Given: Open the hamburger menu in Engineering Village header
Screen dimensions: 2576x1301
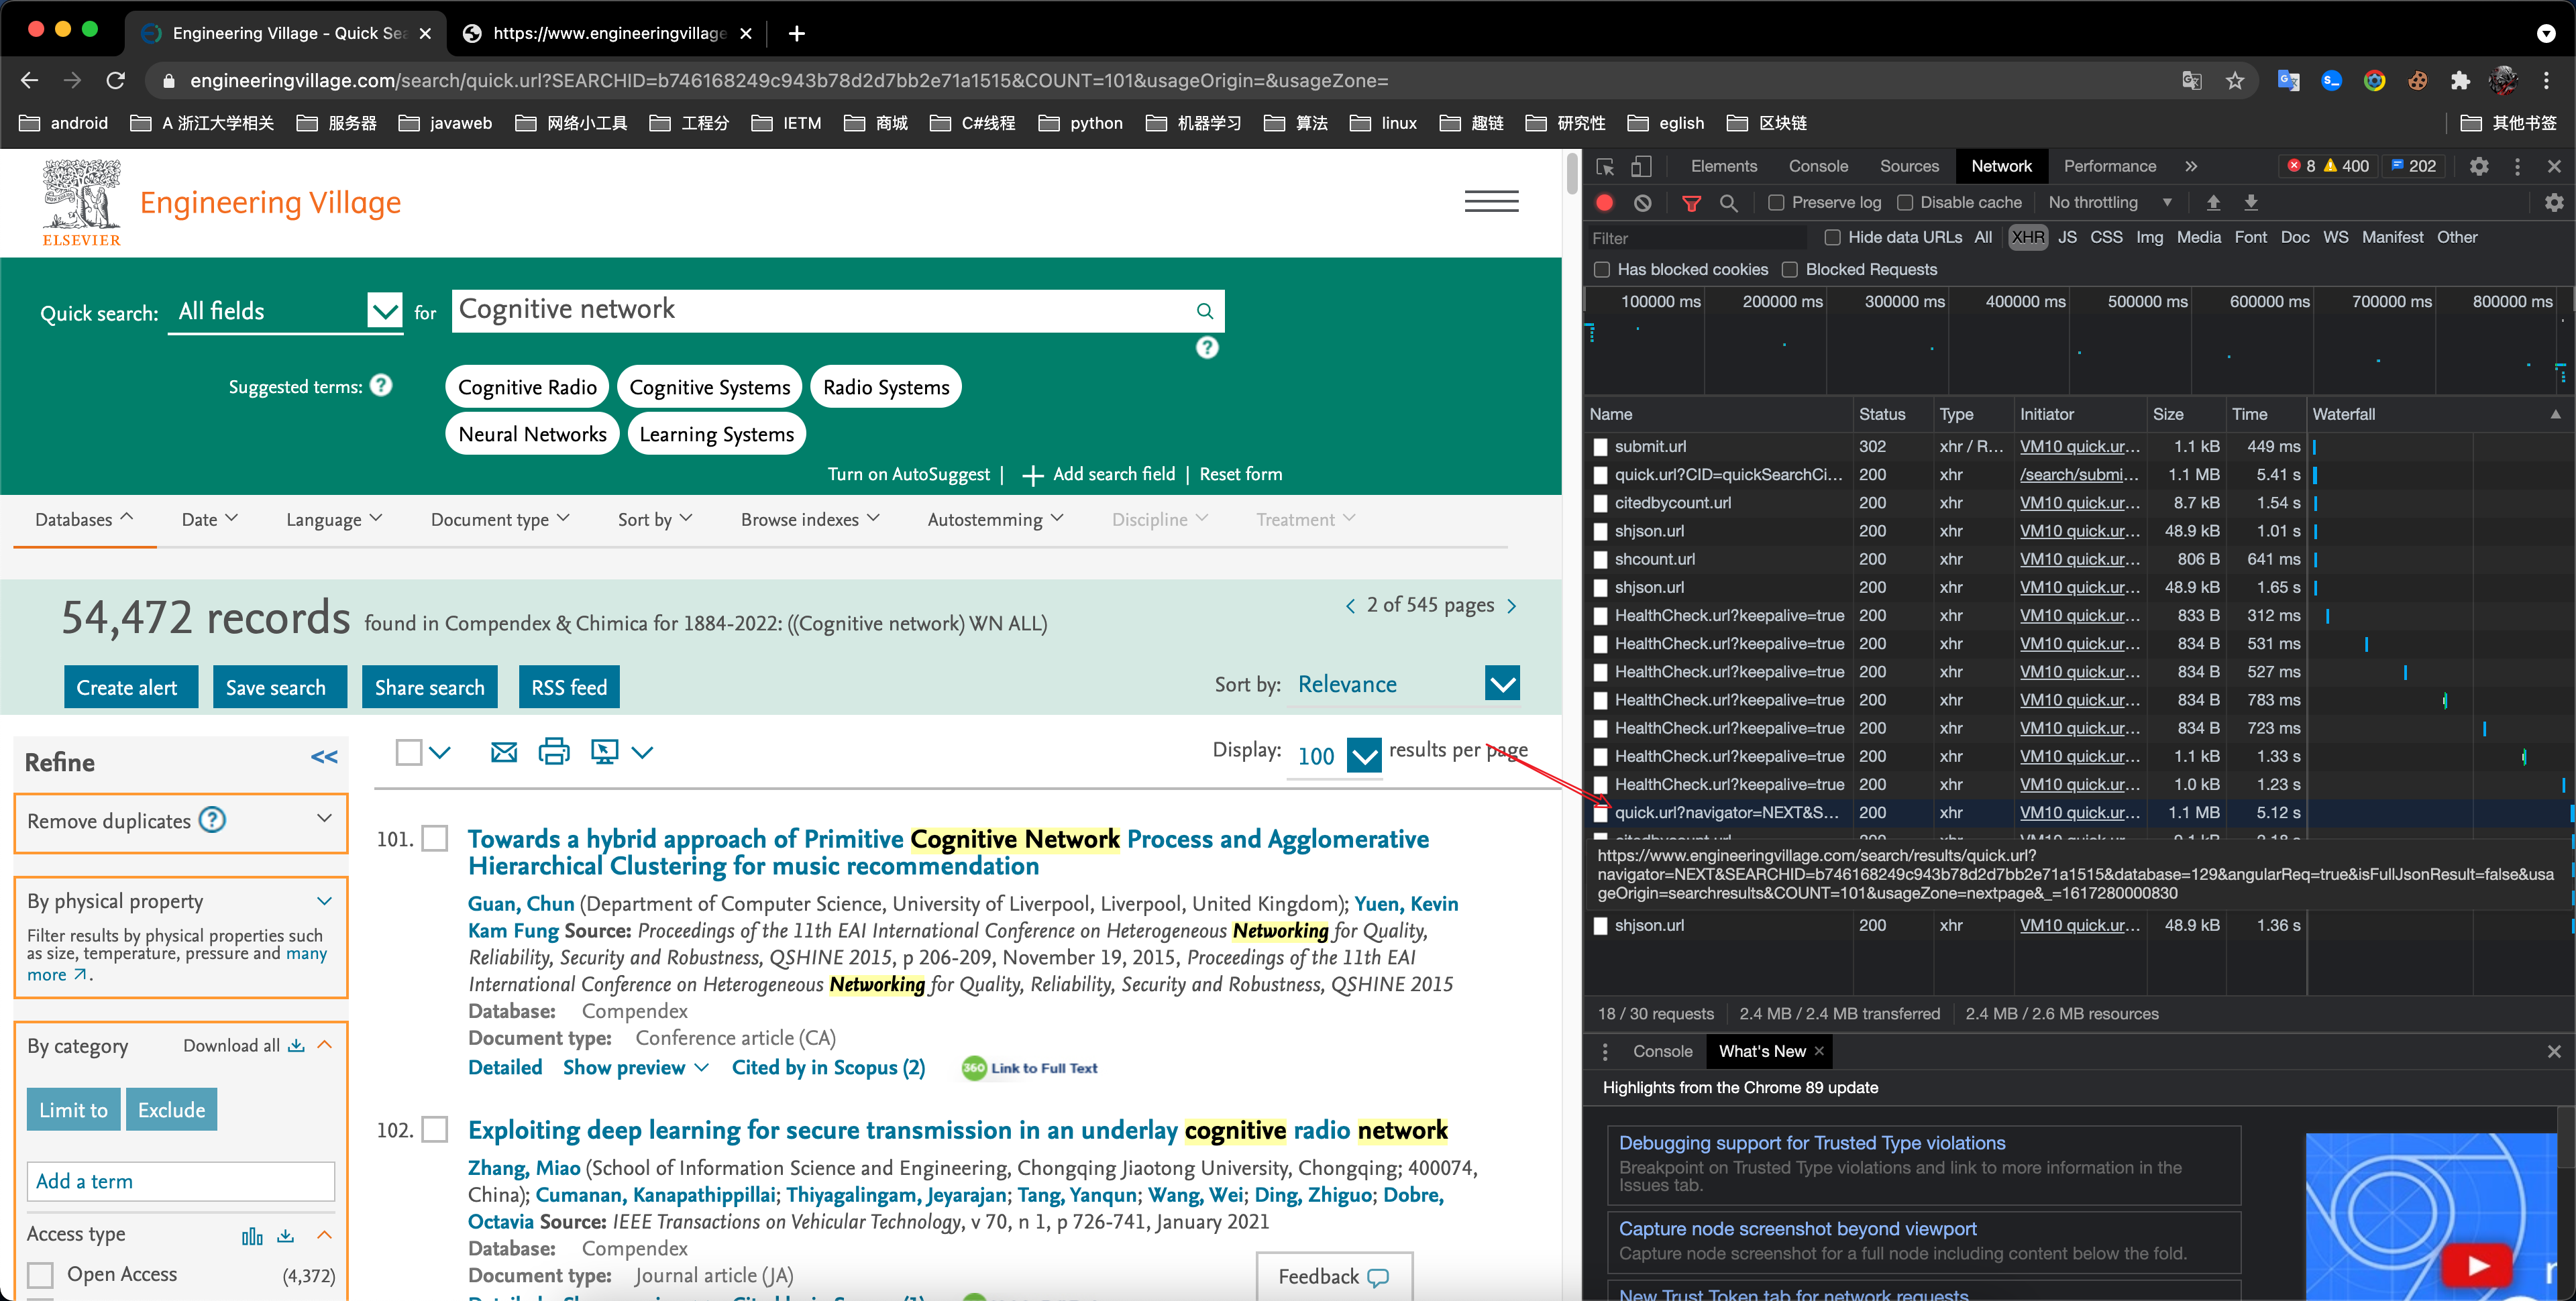Looking at the screenshot, I should 1491,201.
